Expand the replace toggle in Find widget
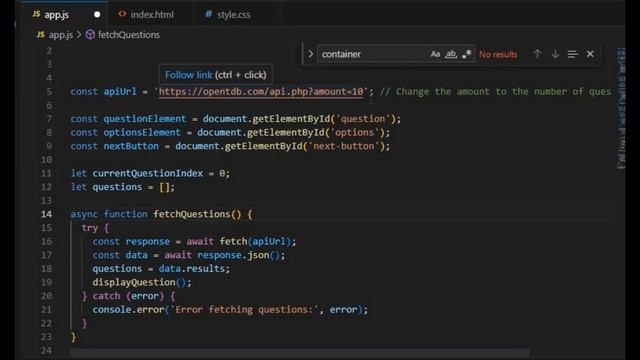640x360 pixels. [x=310, y=54]
